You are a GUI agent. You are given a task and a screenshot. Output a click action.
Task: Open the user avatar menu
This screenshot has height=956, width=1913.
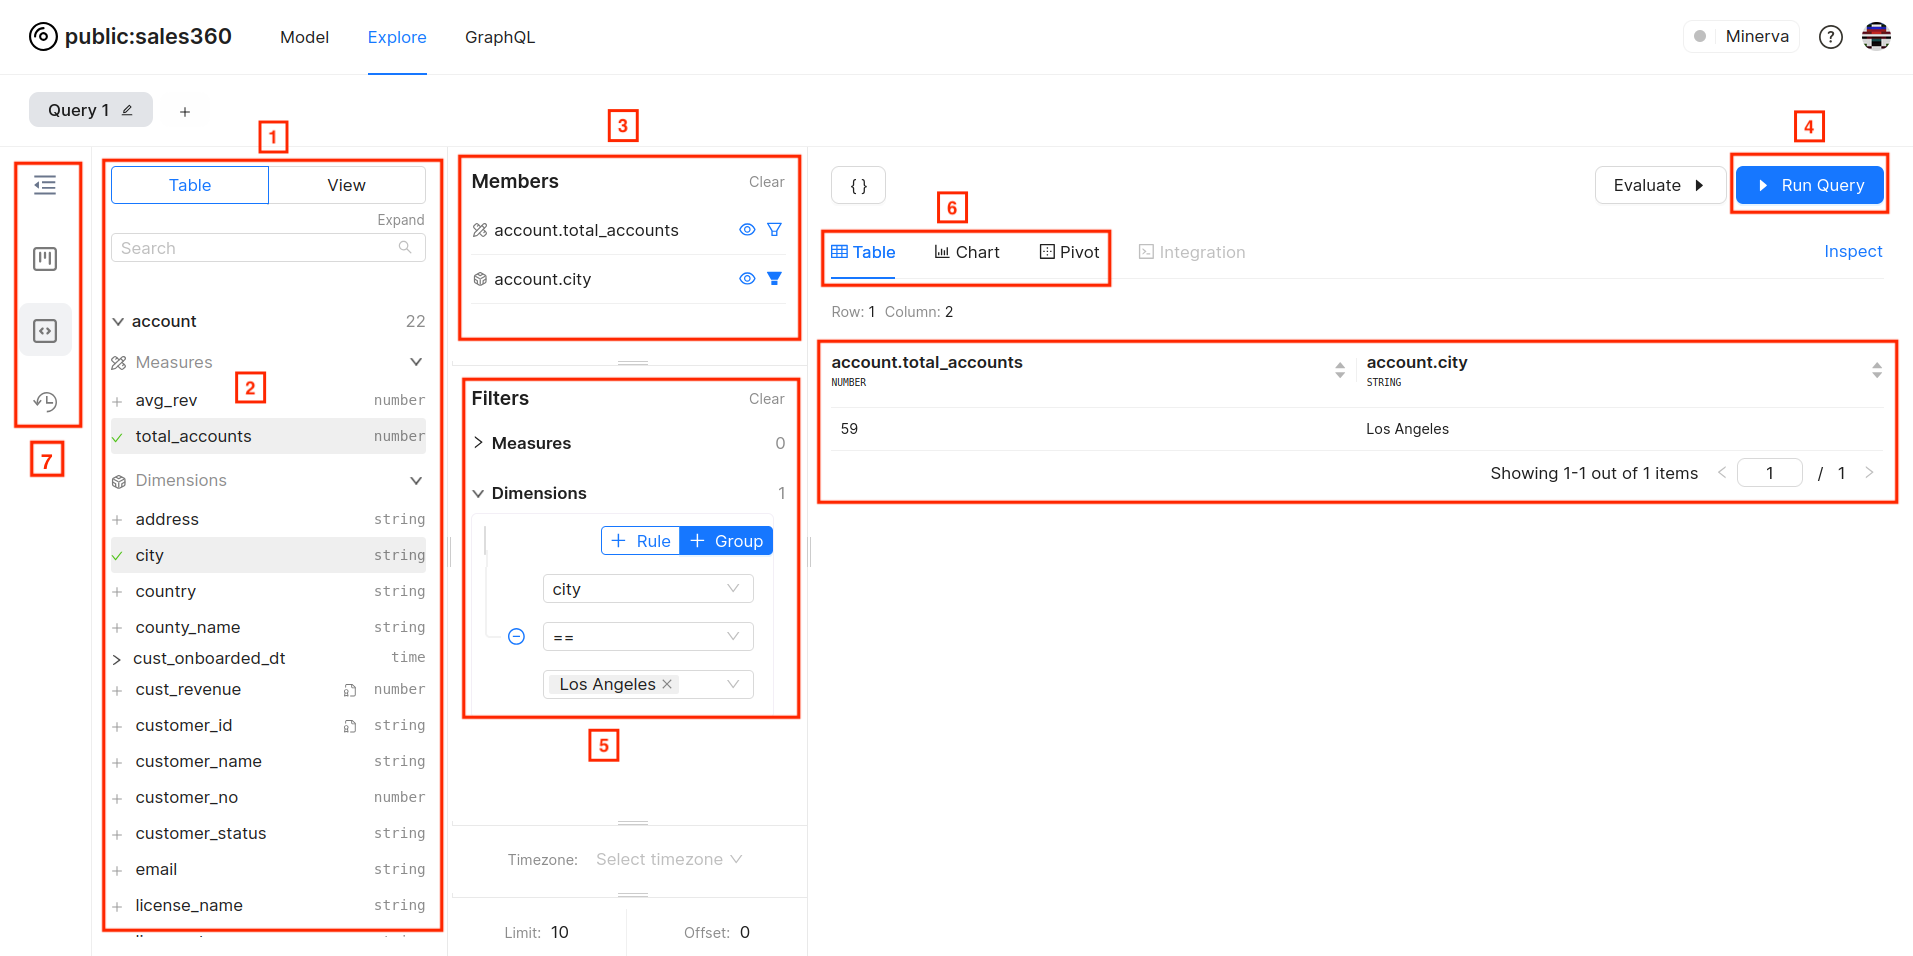pyautogui.click(x=1876, y=37)
